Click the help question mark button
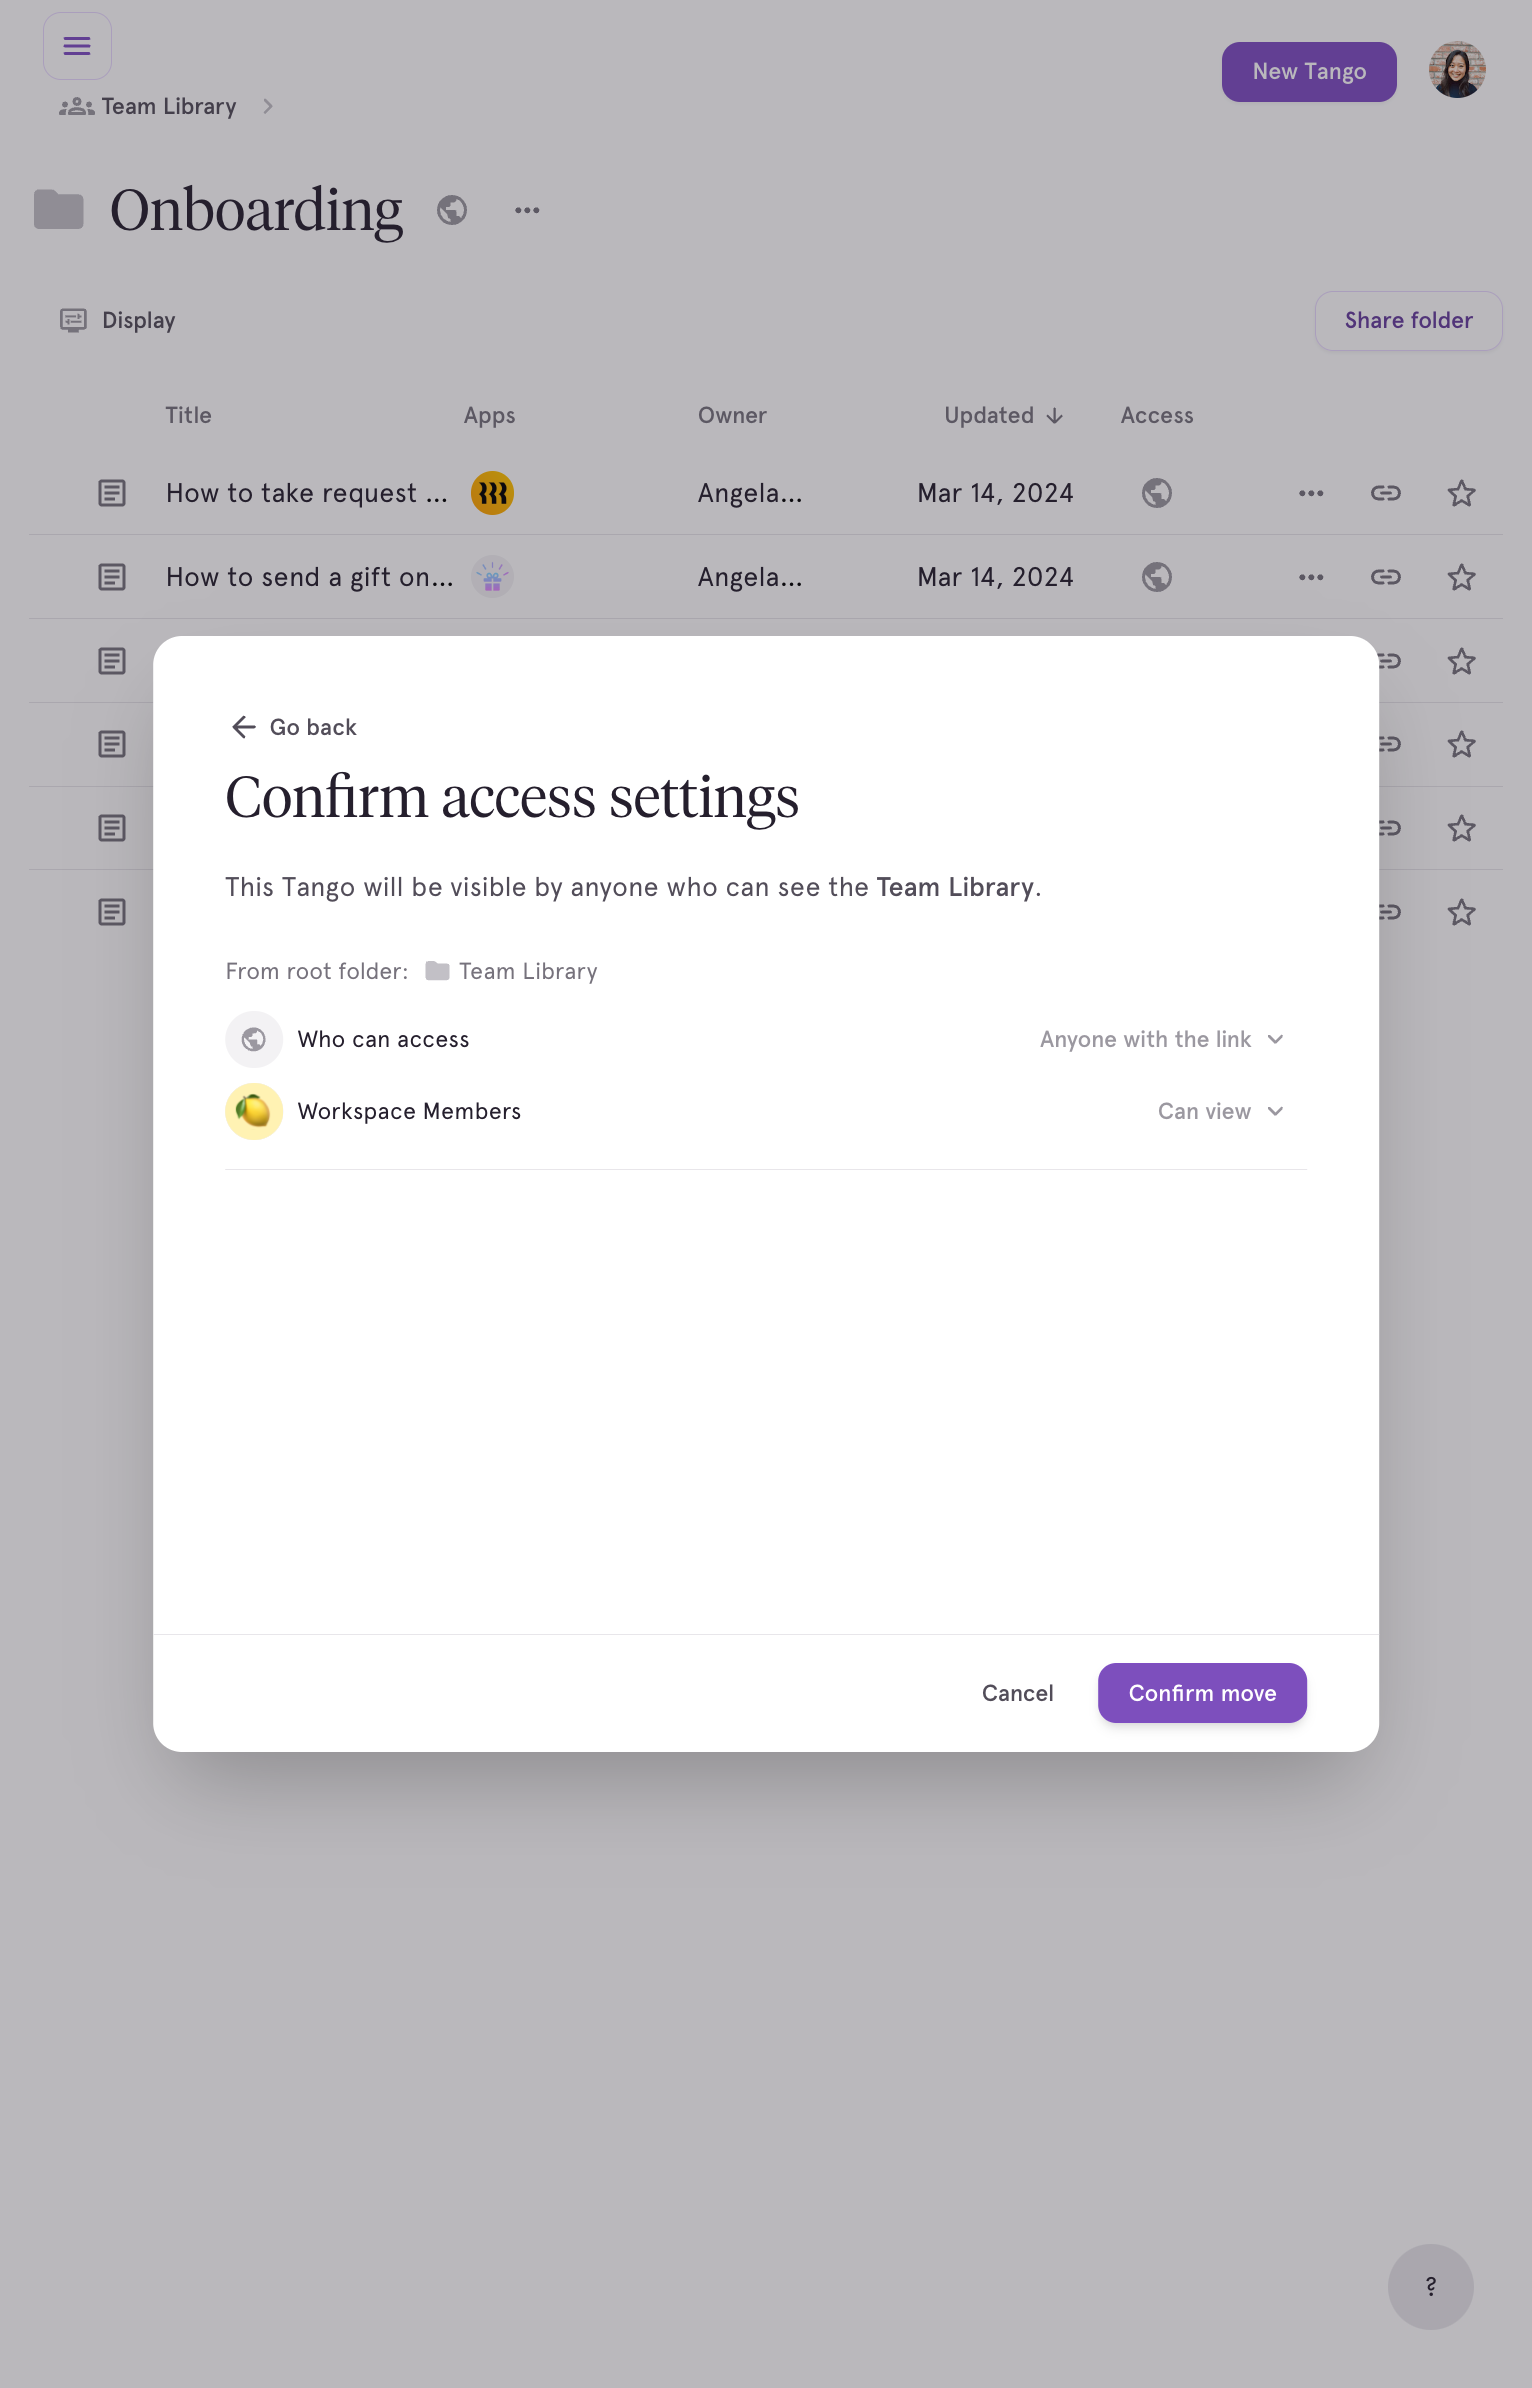Viewport: 1532px width, 2388px height. click(x=1430, y=2286)
